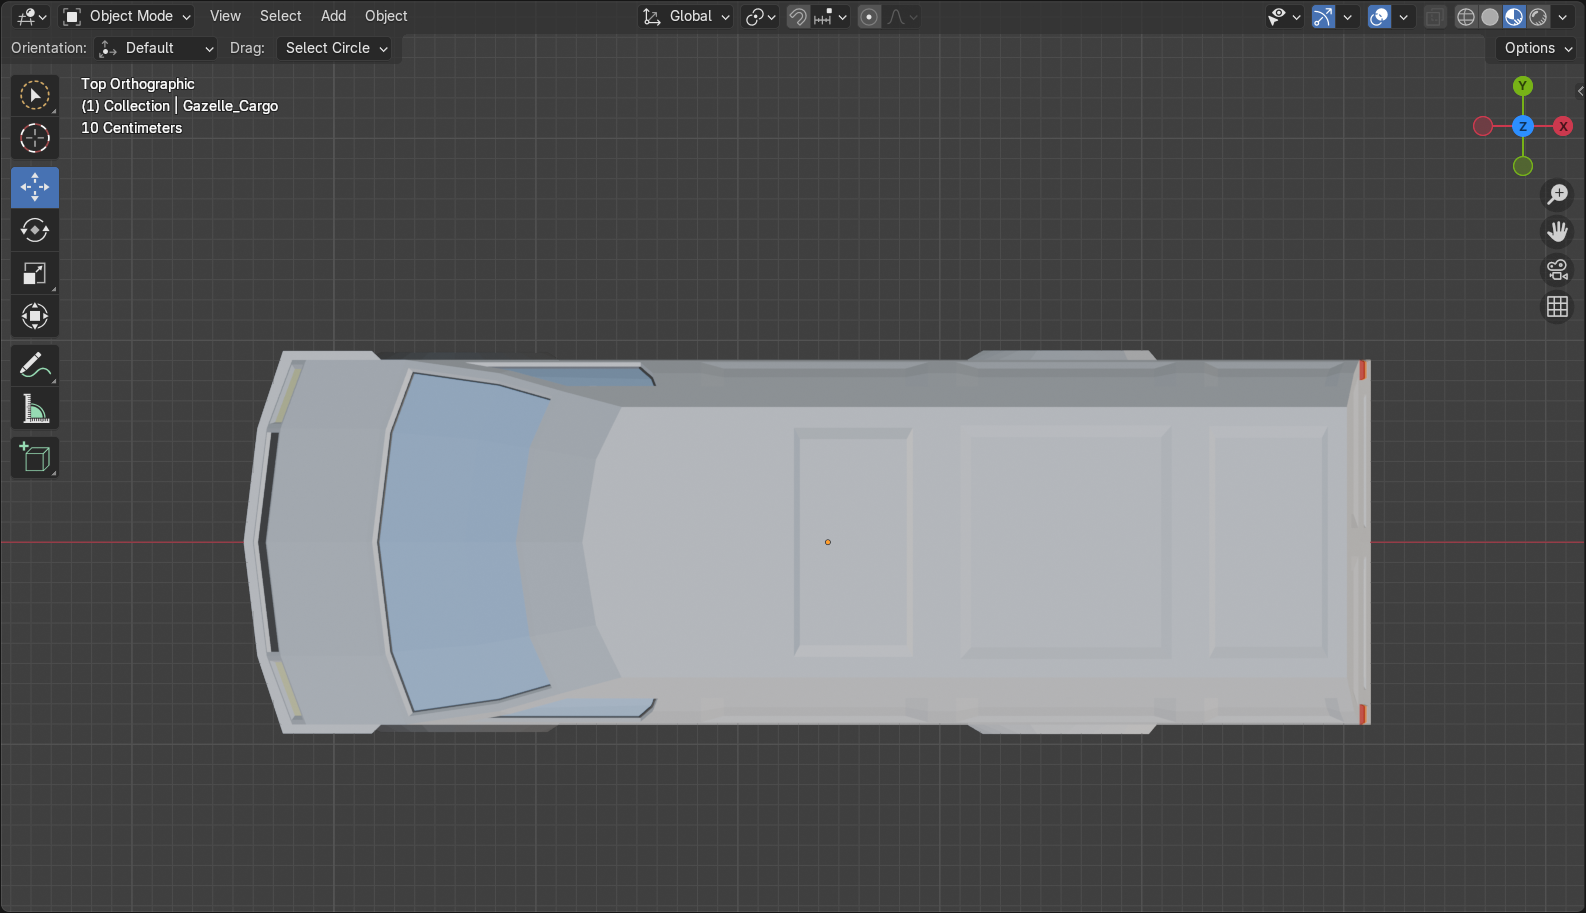Select the Transform tool
The image size is (1586, 913).
pyautogui.click(x=35, y=316)
